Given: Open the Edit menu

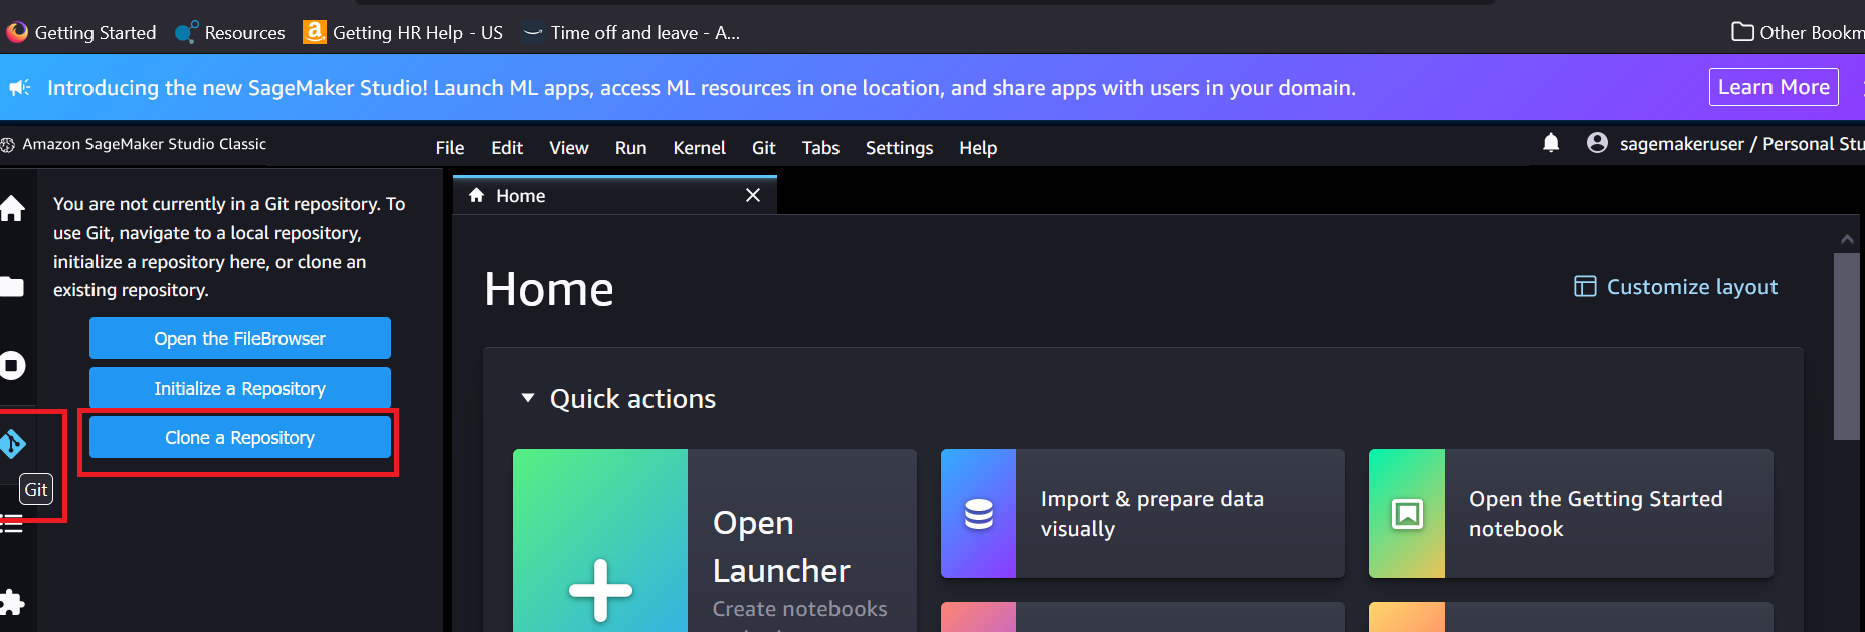Looking at the screenshot, I should [507, 148].
